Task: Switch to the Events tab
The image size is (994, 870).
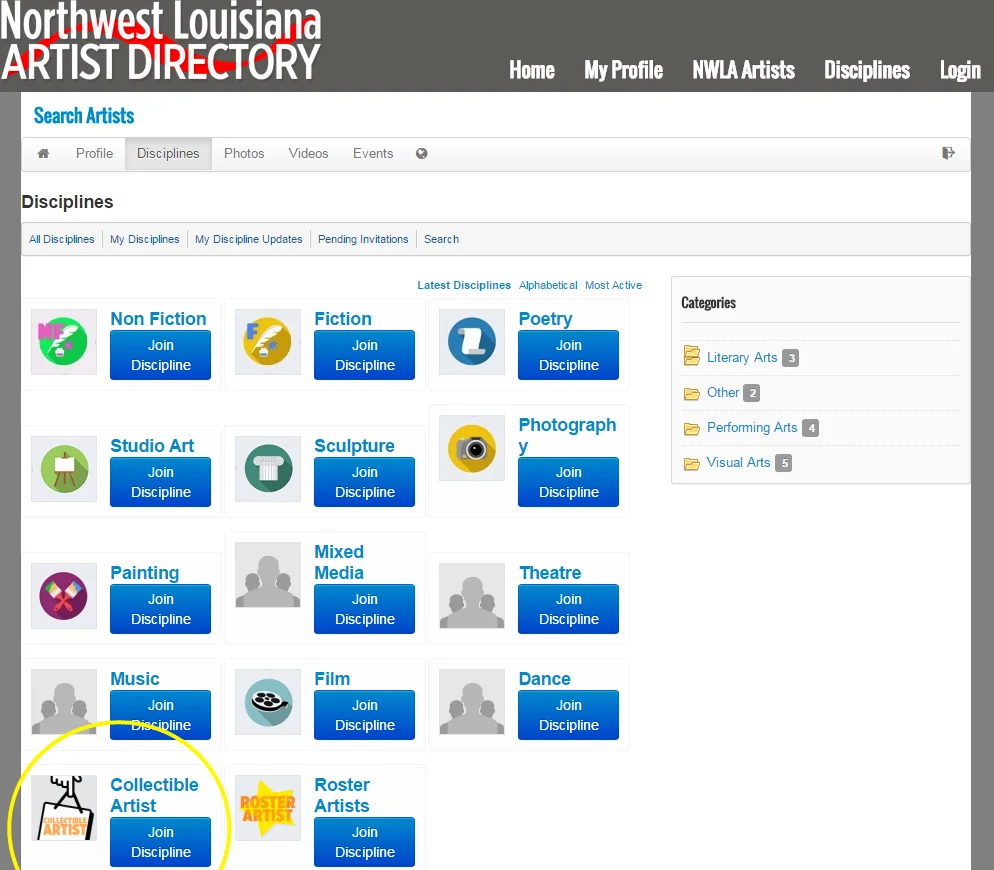Action: pyautogui.click(x=373, y=153)
